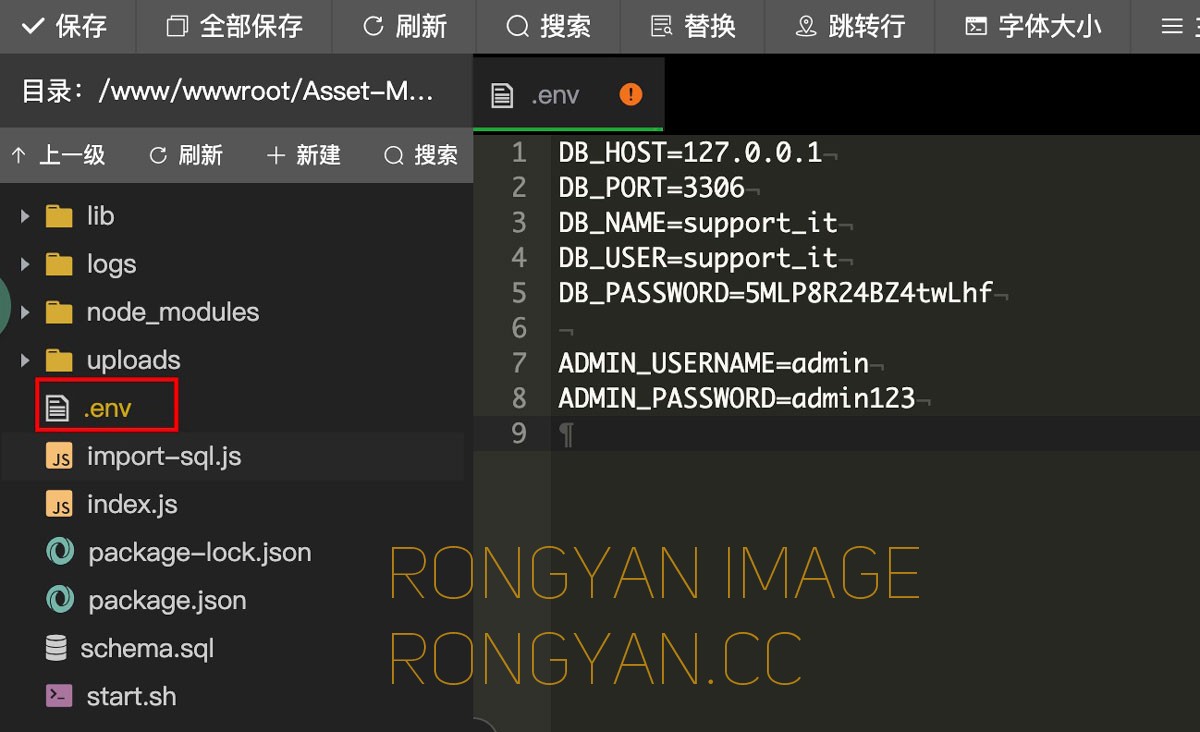Click line number 1 in the gutter
Screen dimensions: 1200x732
tap(518, 153)
